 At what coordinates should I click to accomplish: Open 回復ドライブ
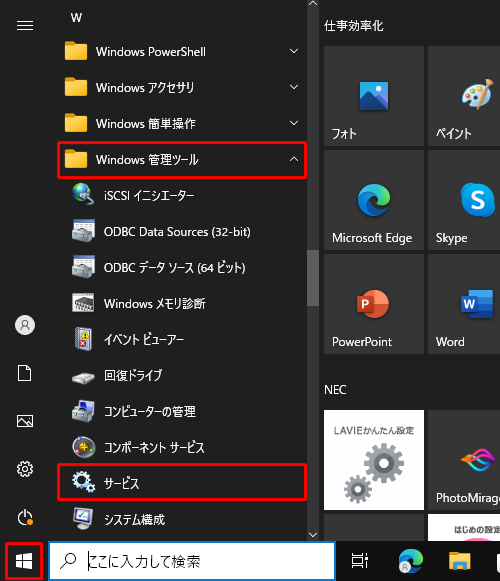pos(182,375)
